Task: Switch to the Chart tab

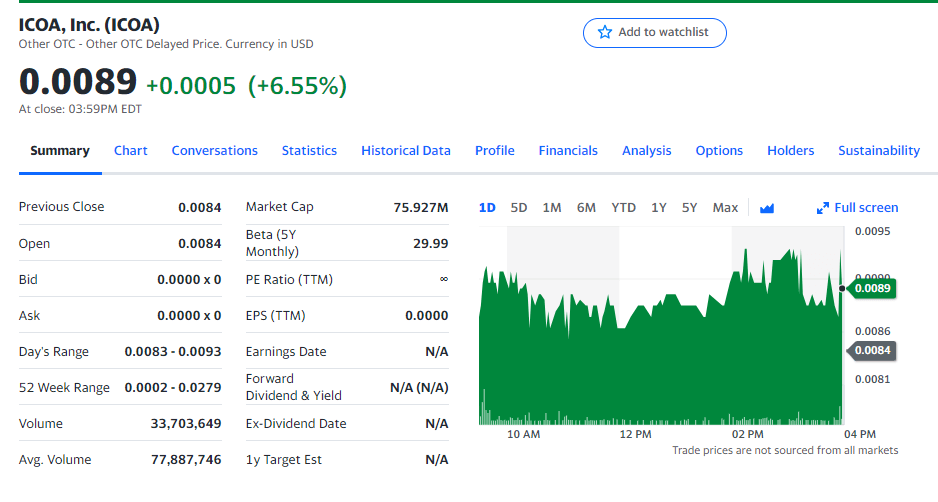Action: pyautogui.click(x=130, y=151)
